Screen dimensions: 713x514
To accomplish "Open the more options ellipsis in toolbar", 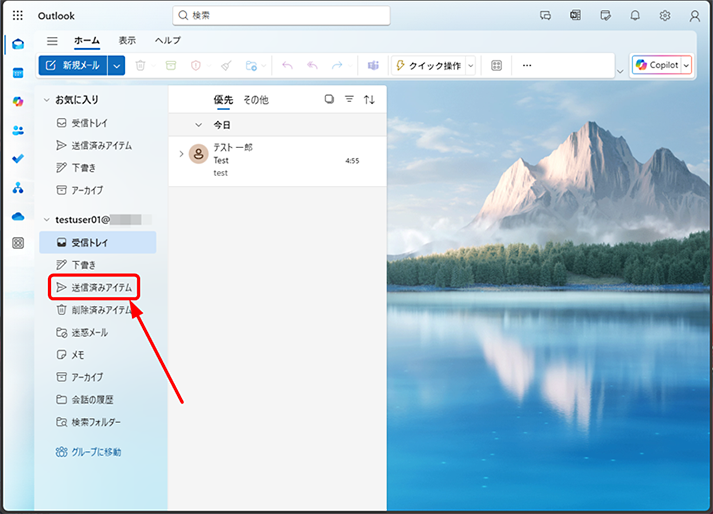I will pos(527,66).
